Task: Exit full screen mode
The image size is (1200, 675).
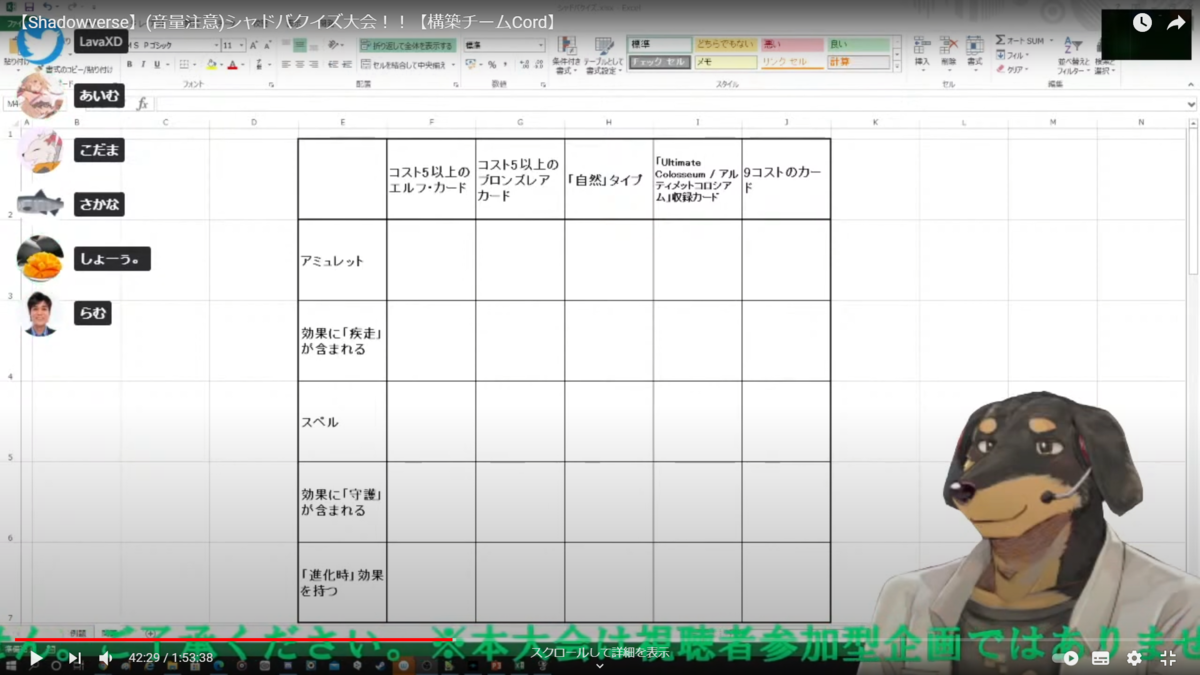Action: click(x=1168, y=658)
